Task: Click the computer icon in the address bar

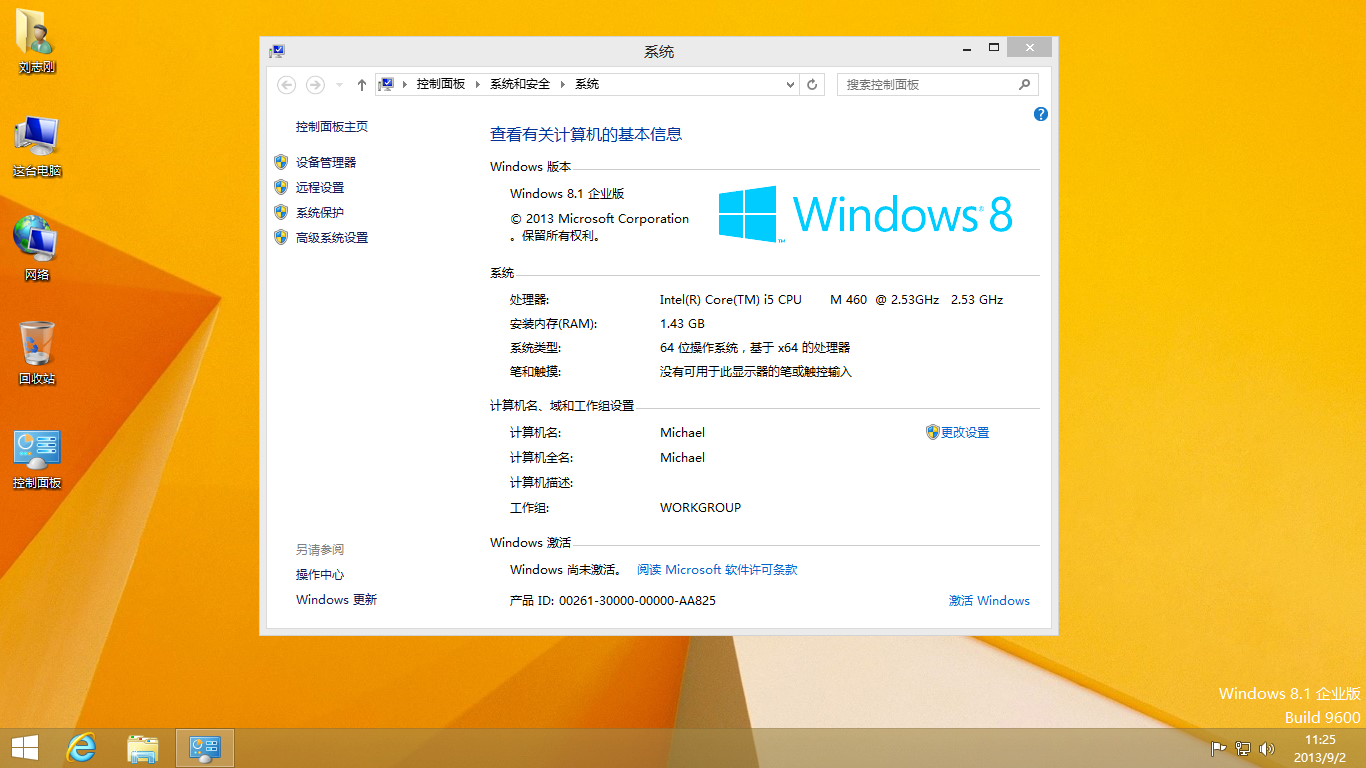Action: click(386, 84)
